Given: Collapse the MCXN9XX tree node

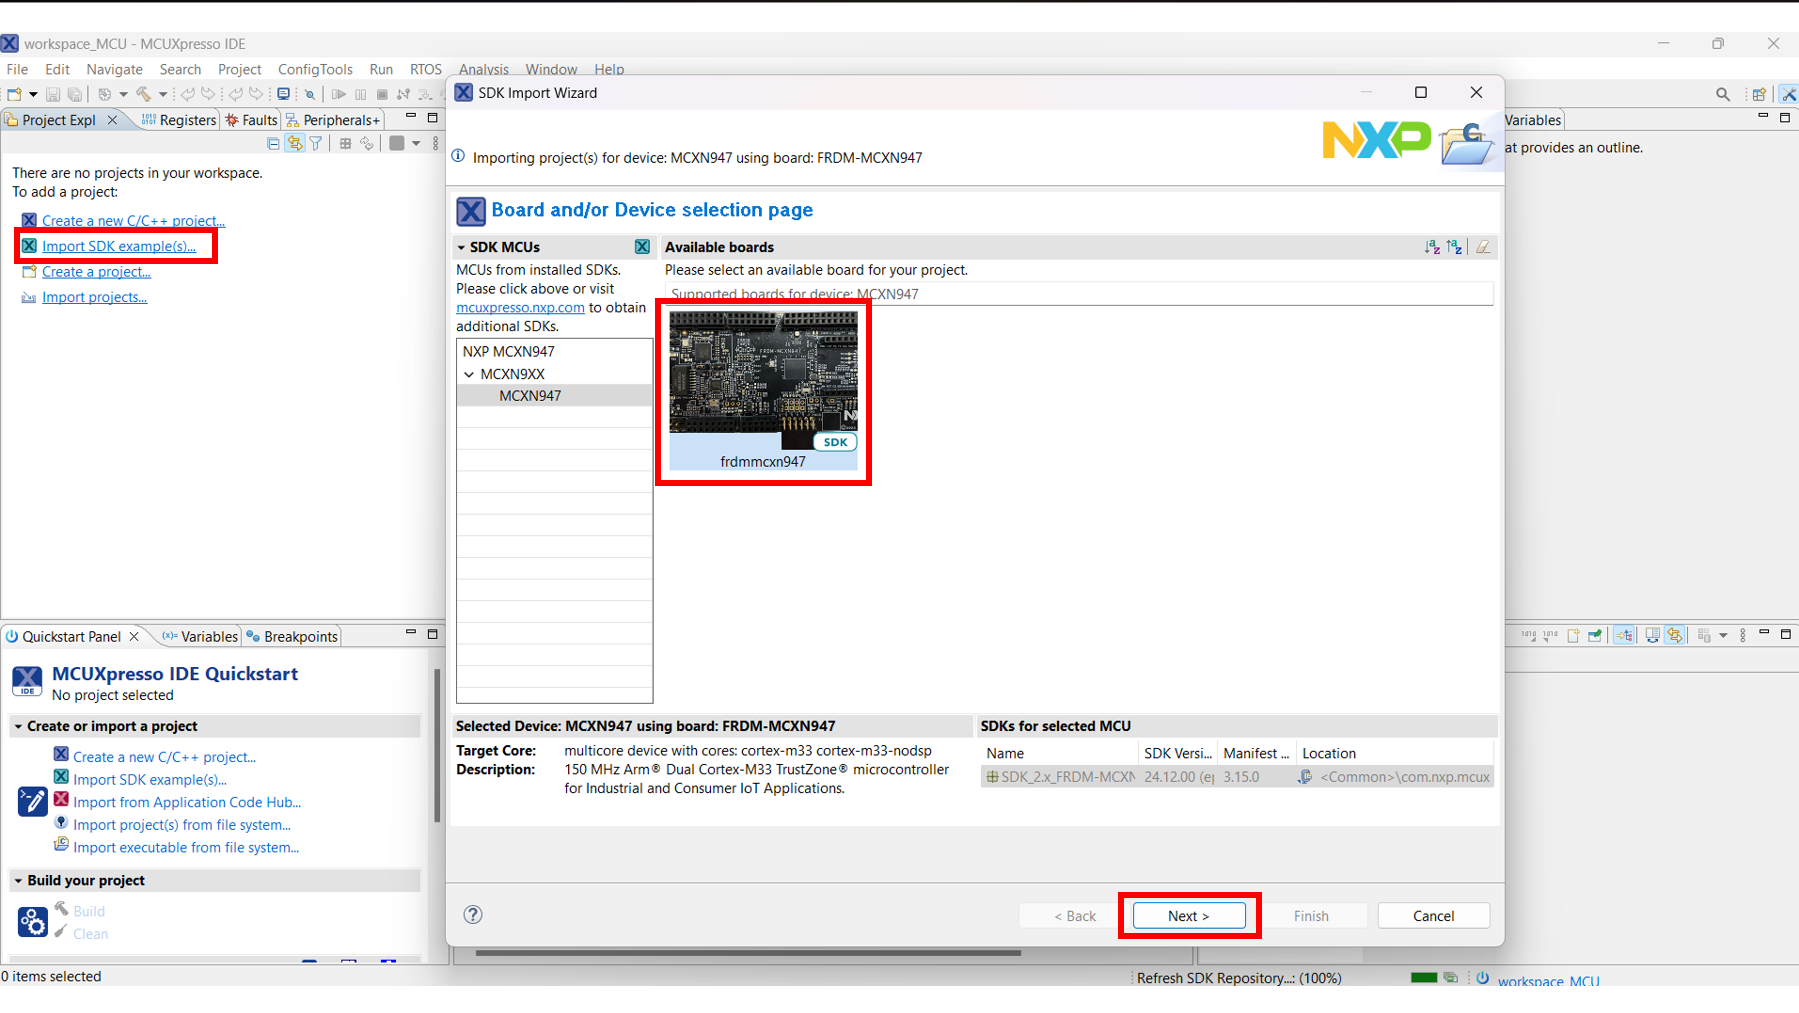Looking at the screenshot, I should [x=469, y=374].
